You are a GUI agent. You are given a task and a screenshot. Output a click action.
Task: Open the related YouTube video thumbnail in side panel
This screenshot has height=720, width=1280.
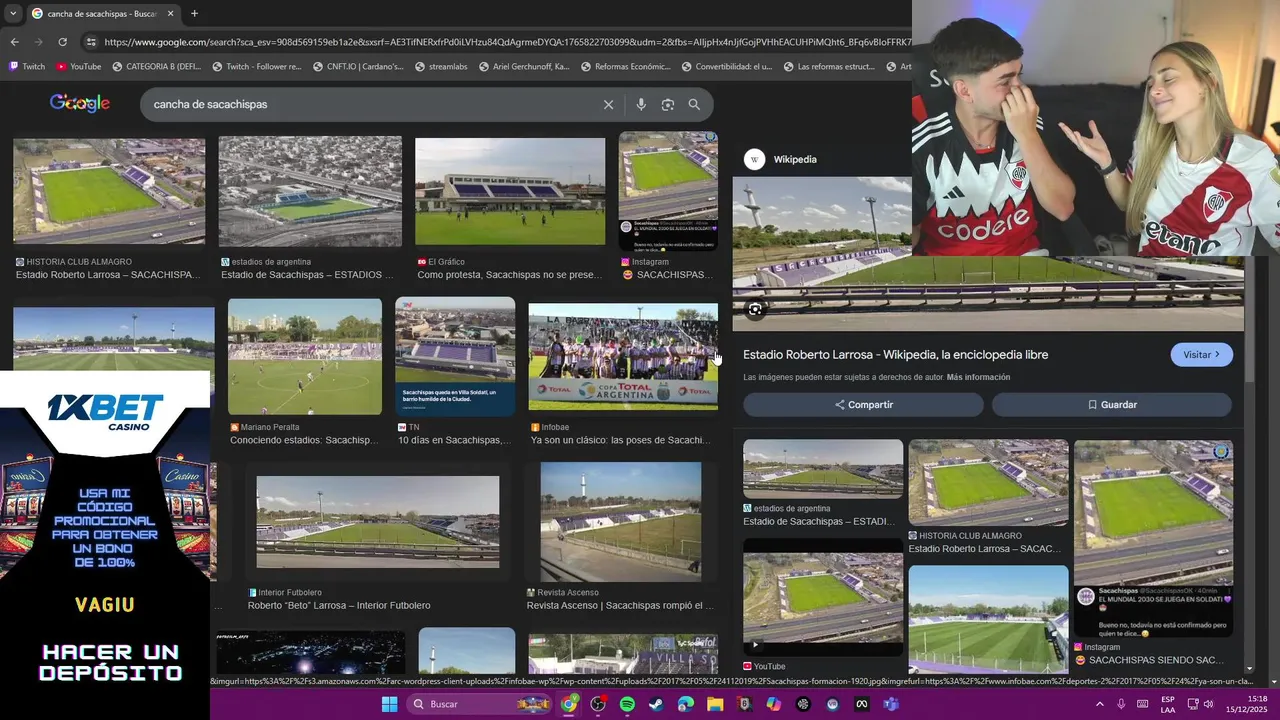click(x=823, y=597)
